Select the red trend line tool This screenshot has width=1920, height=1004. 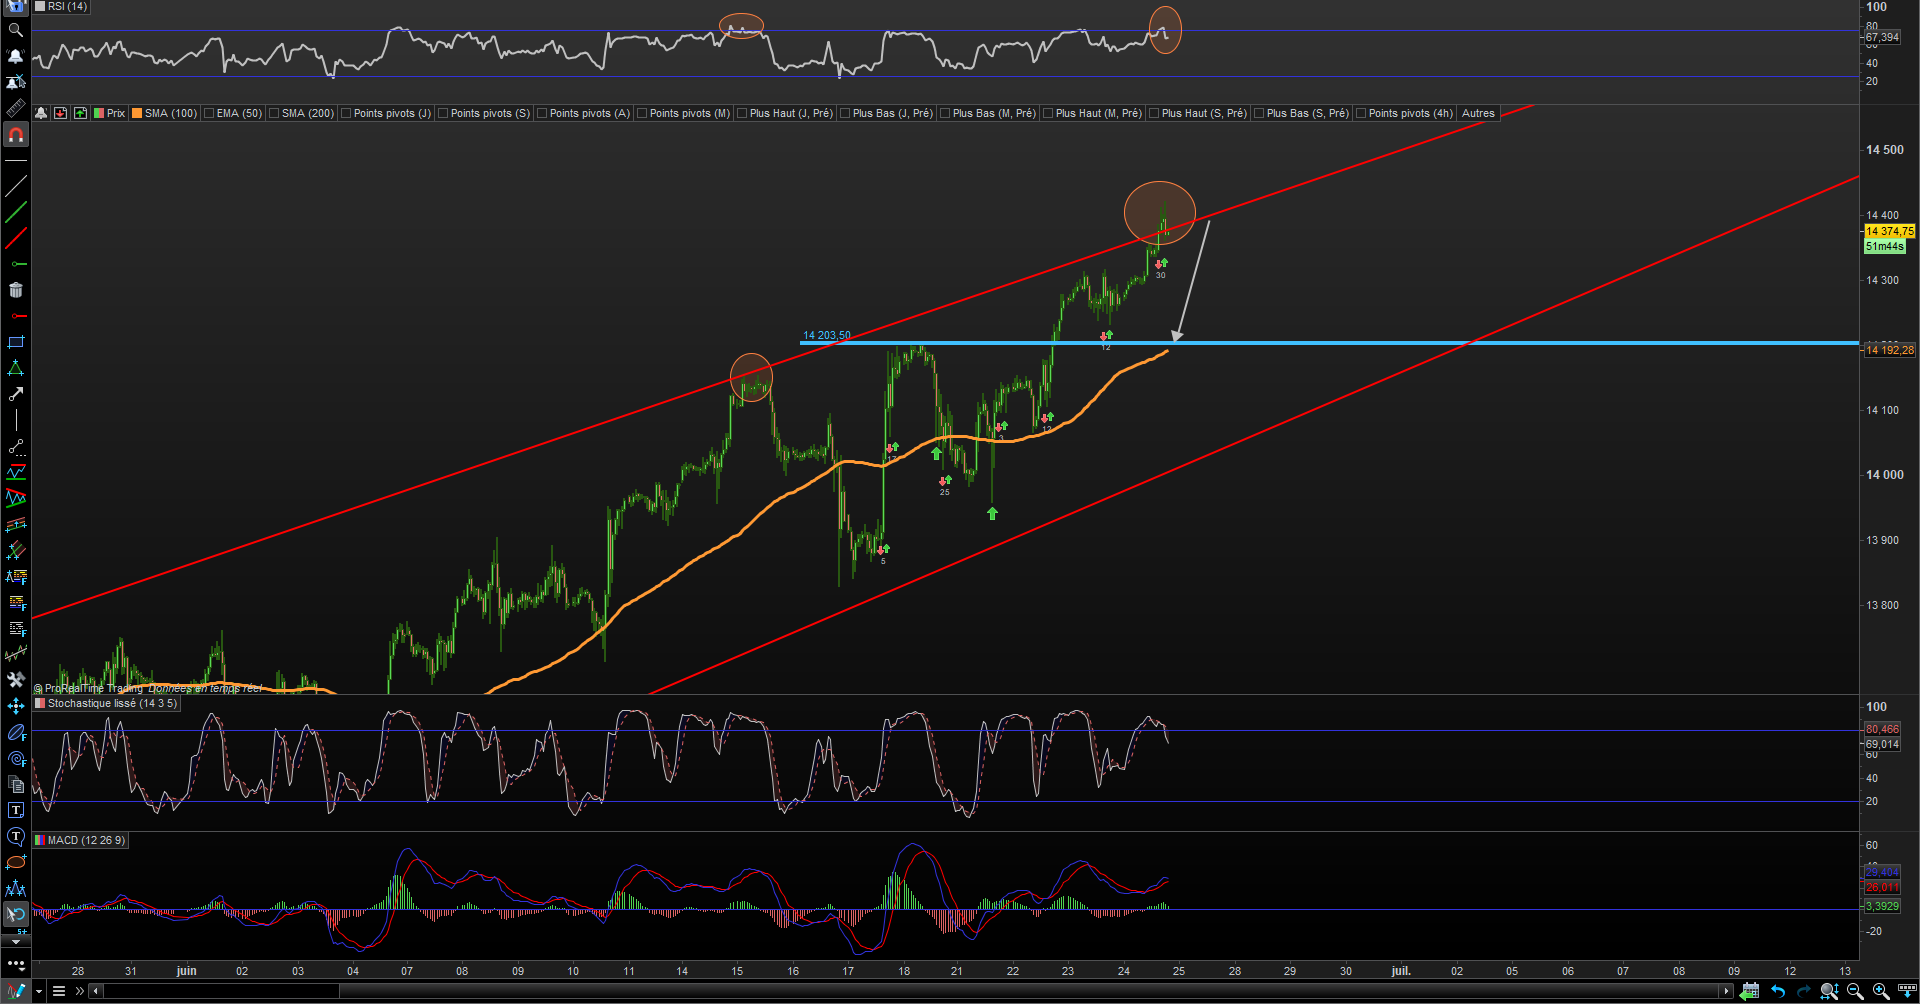point(15,238)
